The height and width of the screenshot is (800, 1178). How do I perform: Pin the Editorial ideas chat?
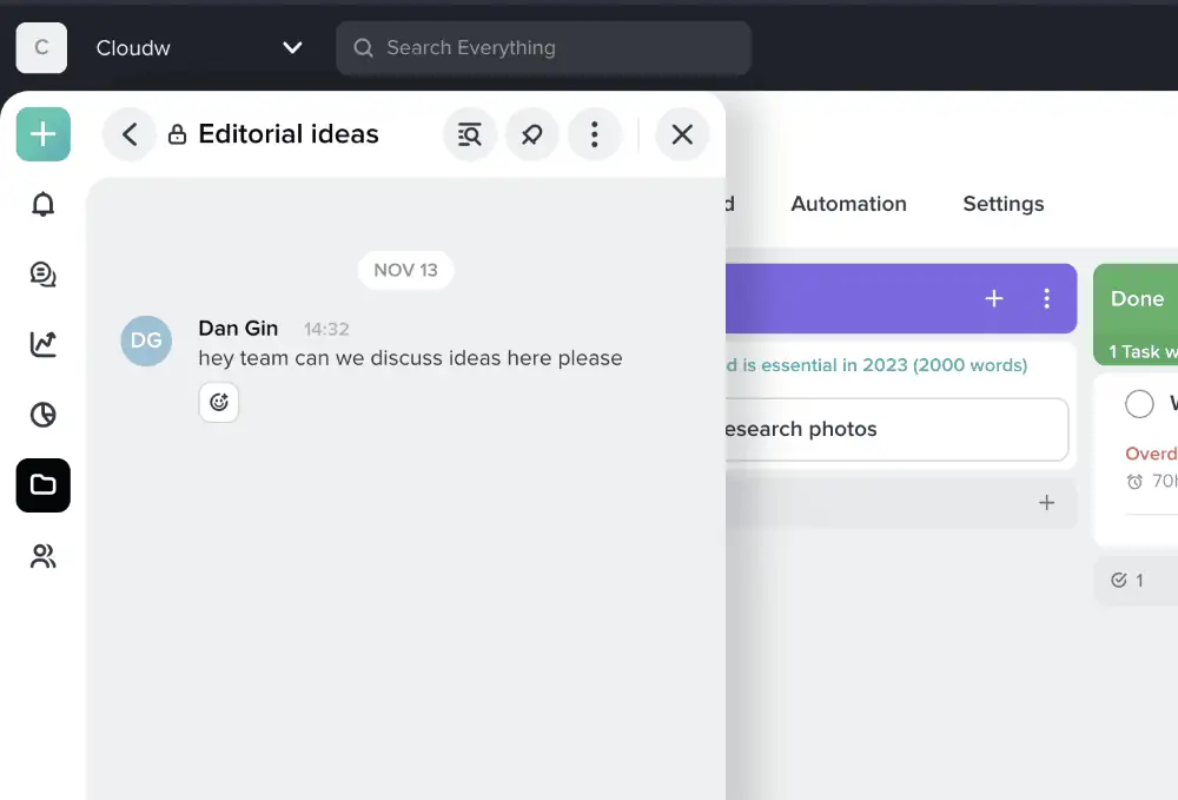pyautogui.click(x=532, y=134)
